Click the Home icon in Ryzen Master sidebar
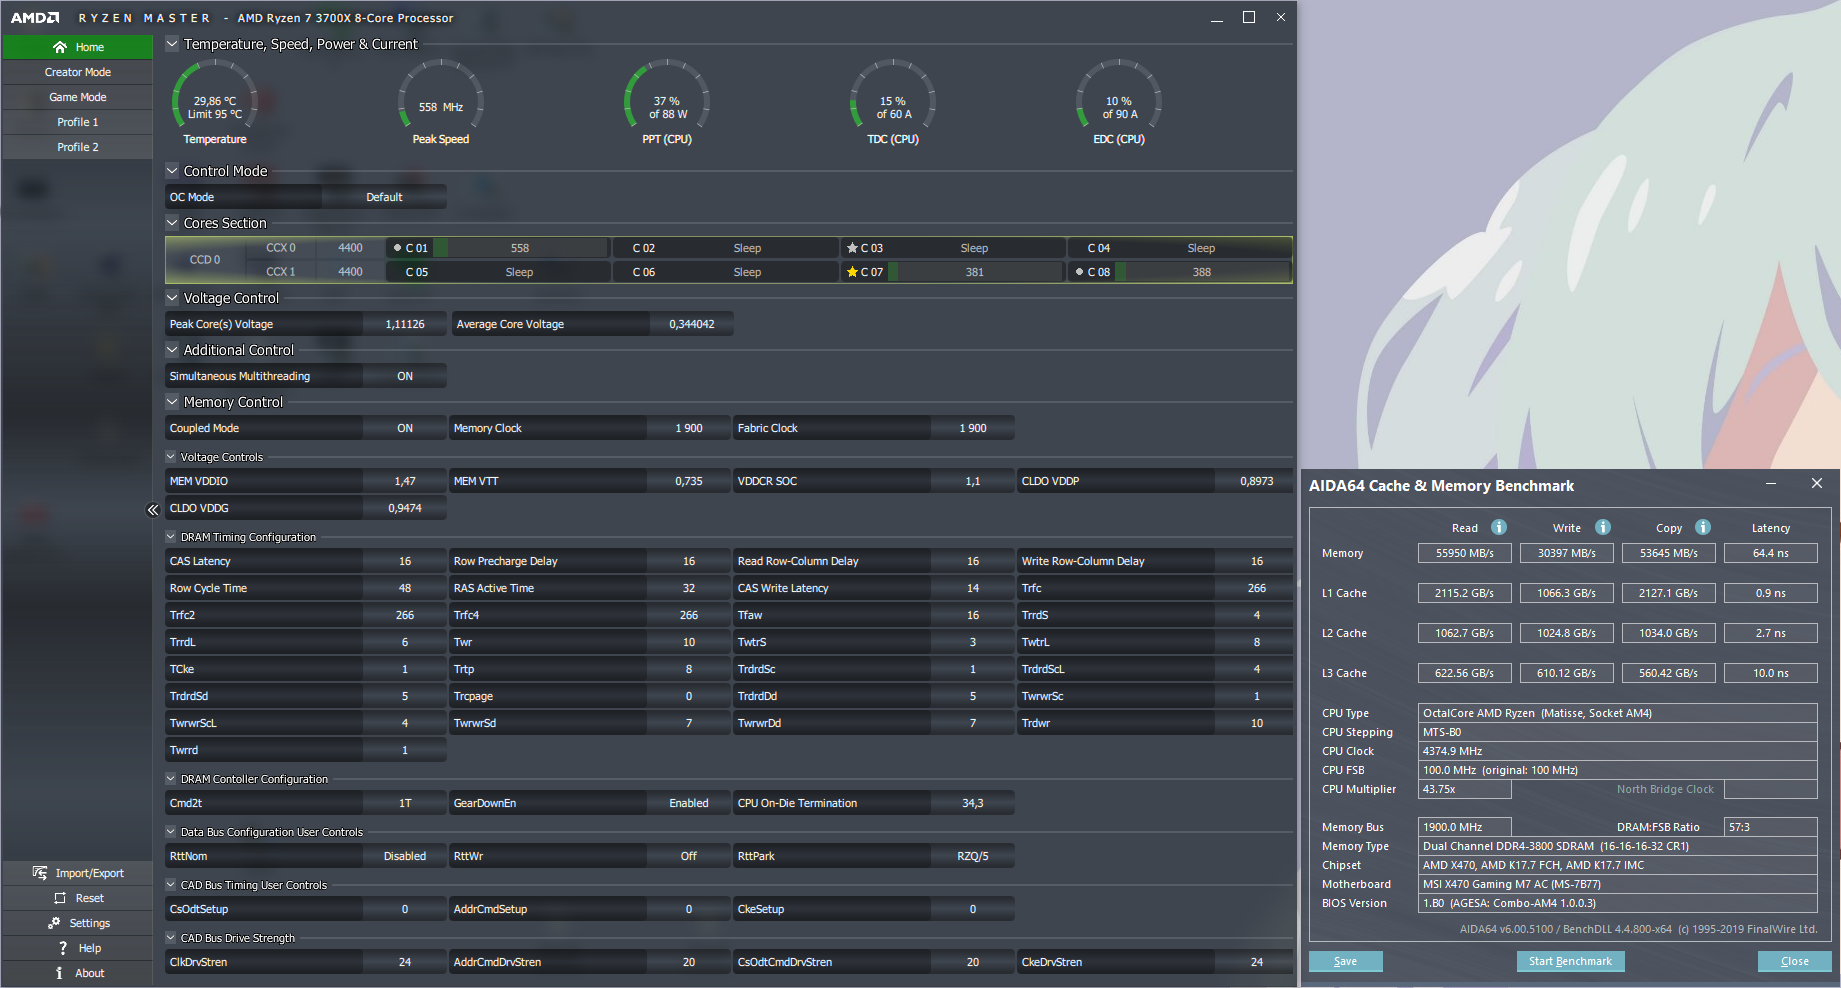 (60, 47)
